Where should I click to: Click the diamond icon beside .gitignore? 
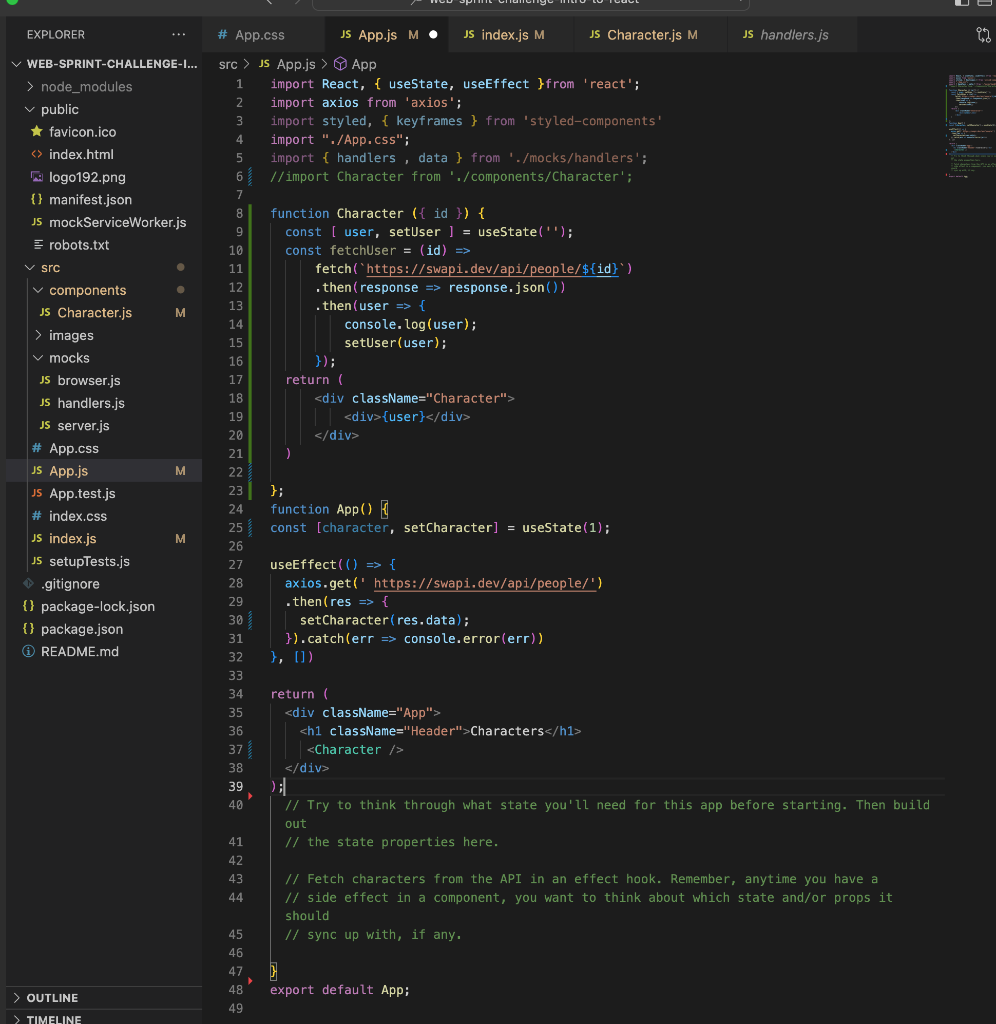pos(30,584)
